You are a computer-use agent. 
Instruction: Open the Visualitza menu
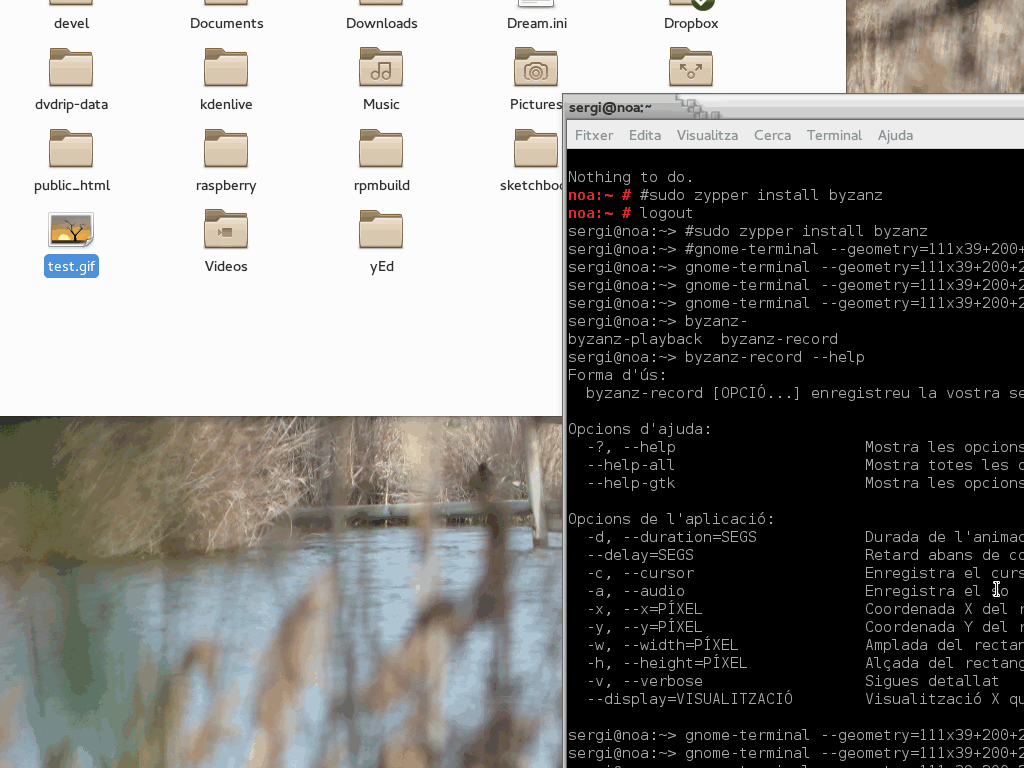pos(707,135)
